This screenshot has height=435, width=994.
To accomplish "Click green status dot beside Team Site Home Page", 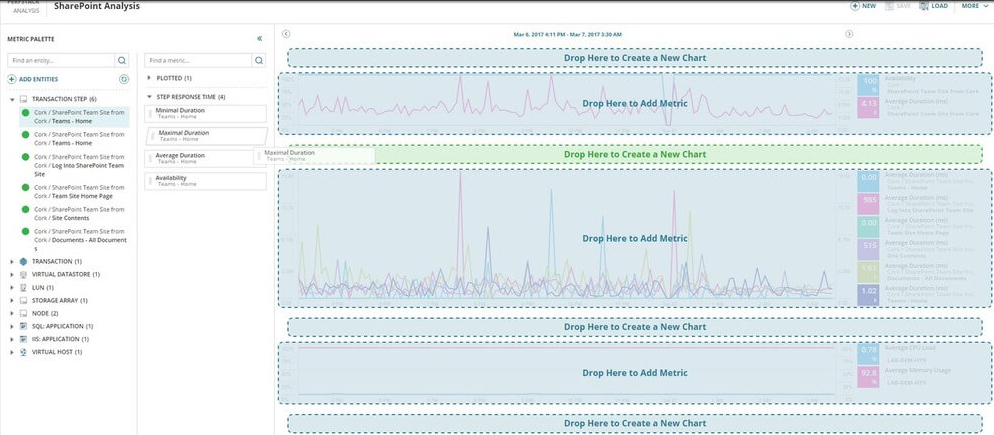I will (x=25, y=188).
